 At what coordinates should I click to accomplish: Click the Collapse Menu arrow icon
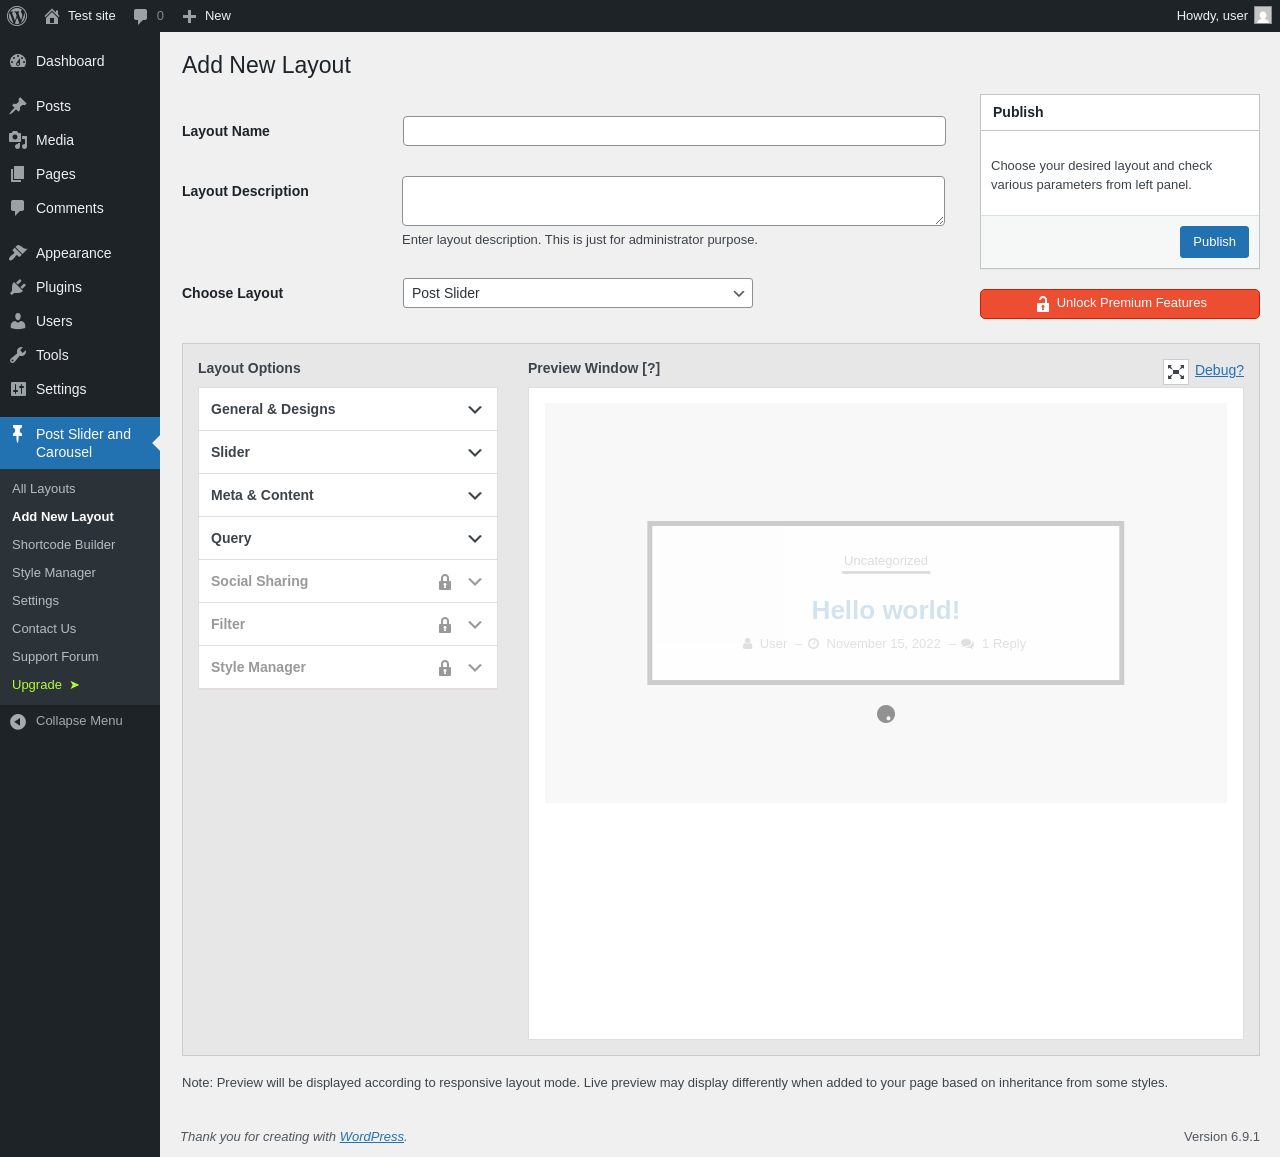18,721
